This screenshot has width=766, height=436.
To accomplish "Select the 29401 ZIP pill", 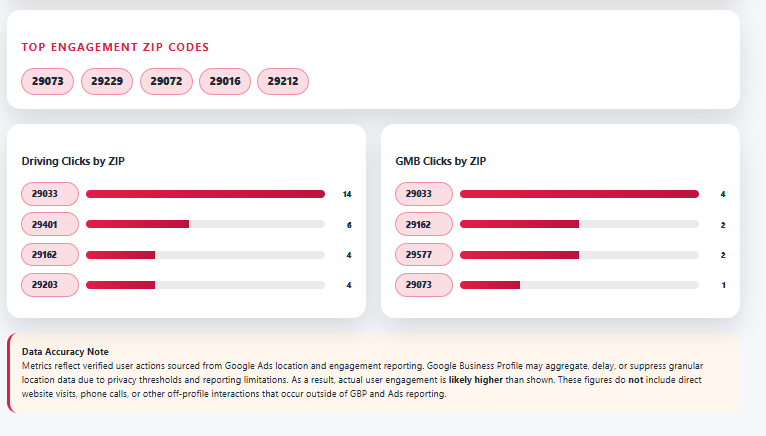I will tap(51, 224).
